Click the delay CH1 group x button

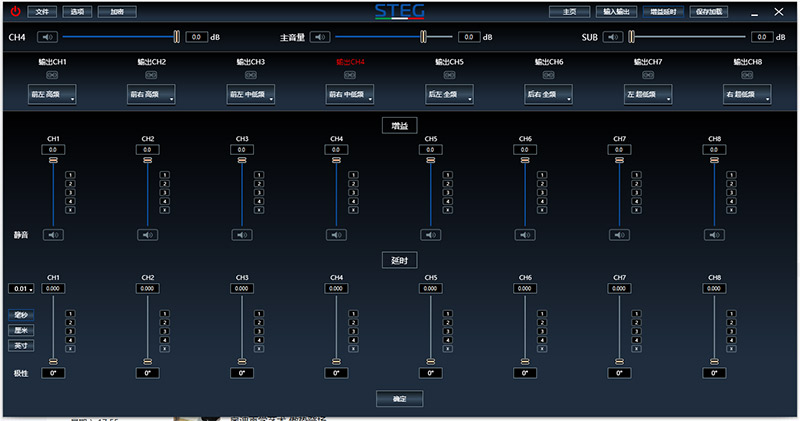point(70,349)
